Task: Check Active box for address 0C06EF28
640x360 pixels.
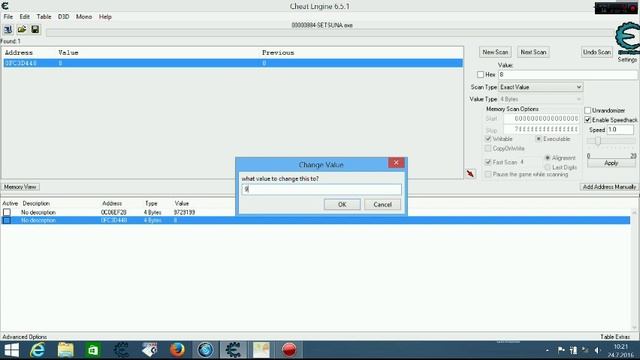Action: tap(7, 212)
